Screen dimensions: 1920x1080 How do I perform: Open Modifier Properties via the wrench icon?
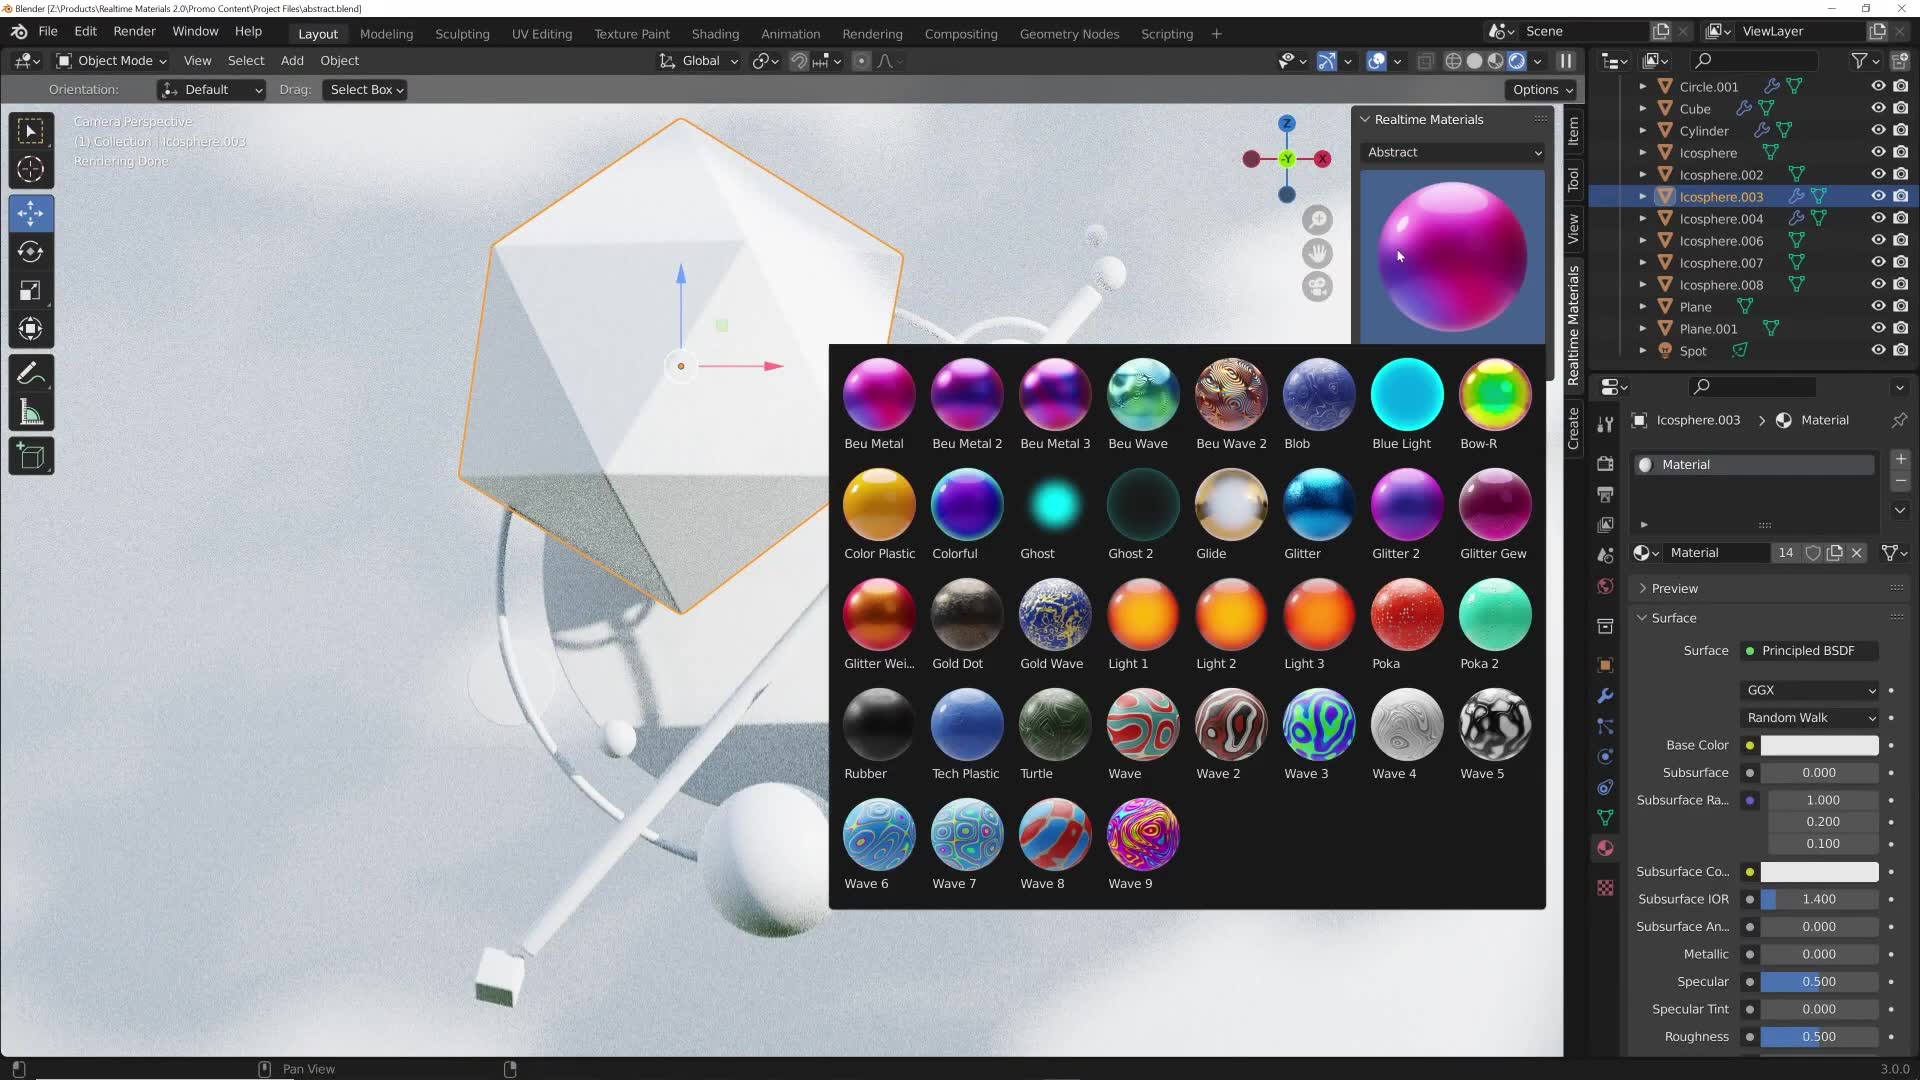click(1604, 695)
